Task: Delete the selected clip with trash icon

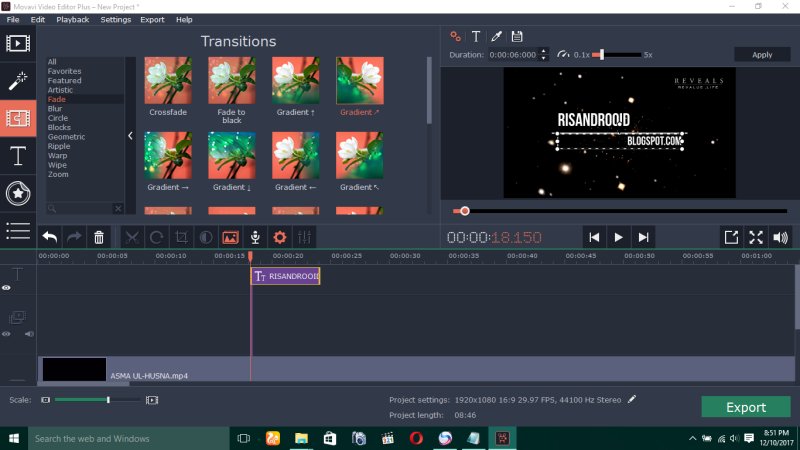Action: click(99, 237)
